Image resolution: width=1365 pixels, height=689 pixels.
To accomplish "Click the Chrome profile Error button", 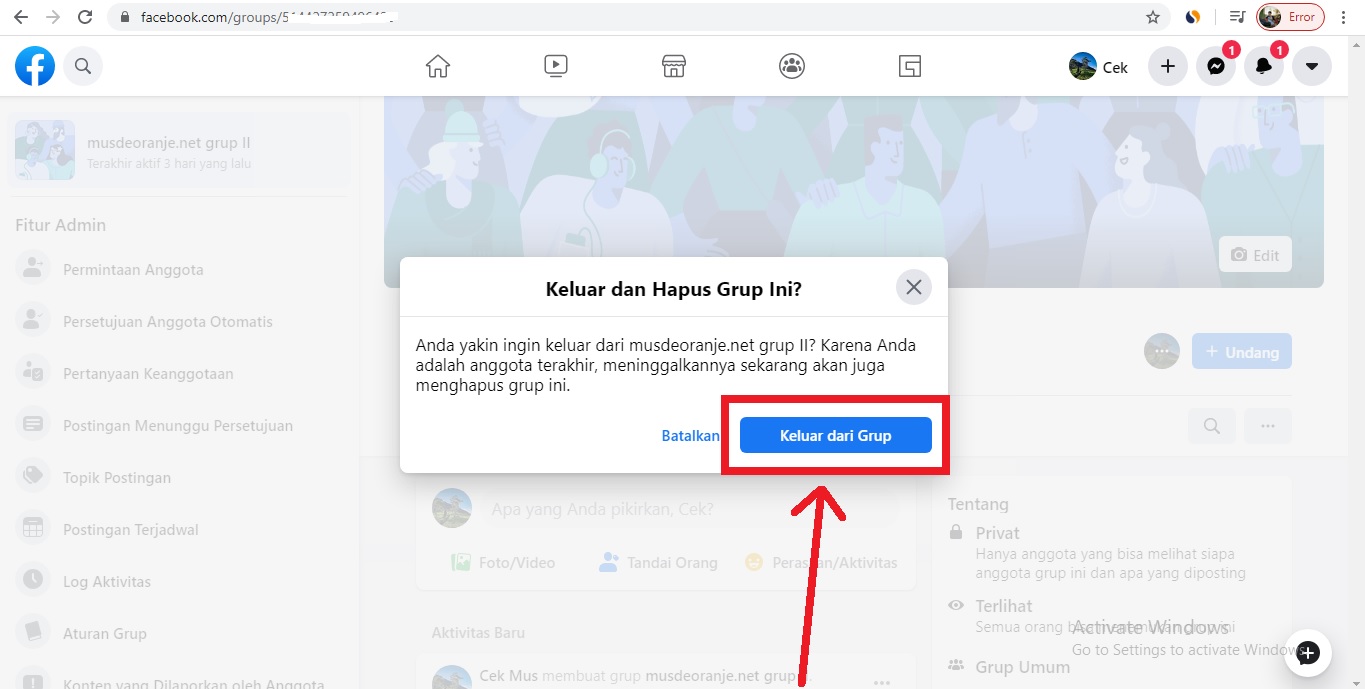I will pos(1291,17).
